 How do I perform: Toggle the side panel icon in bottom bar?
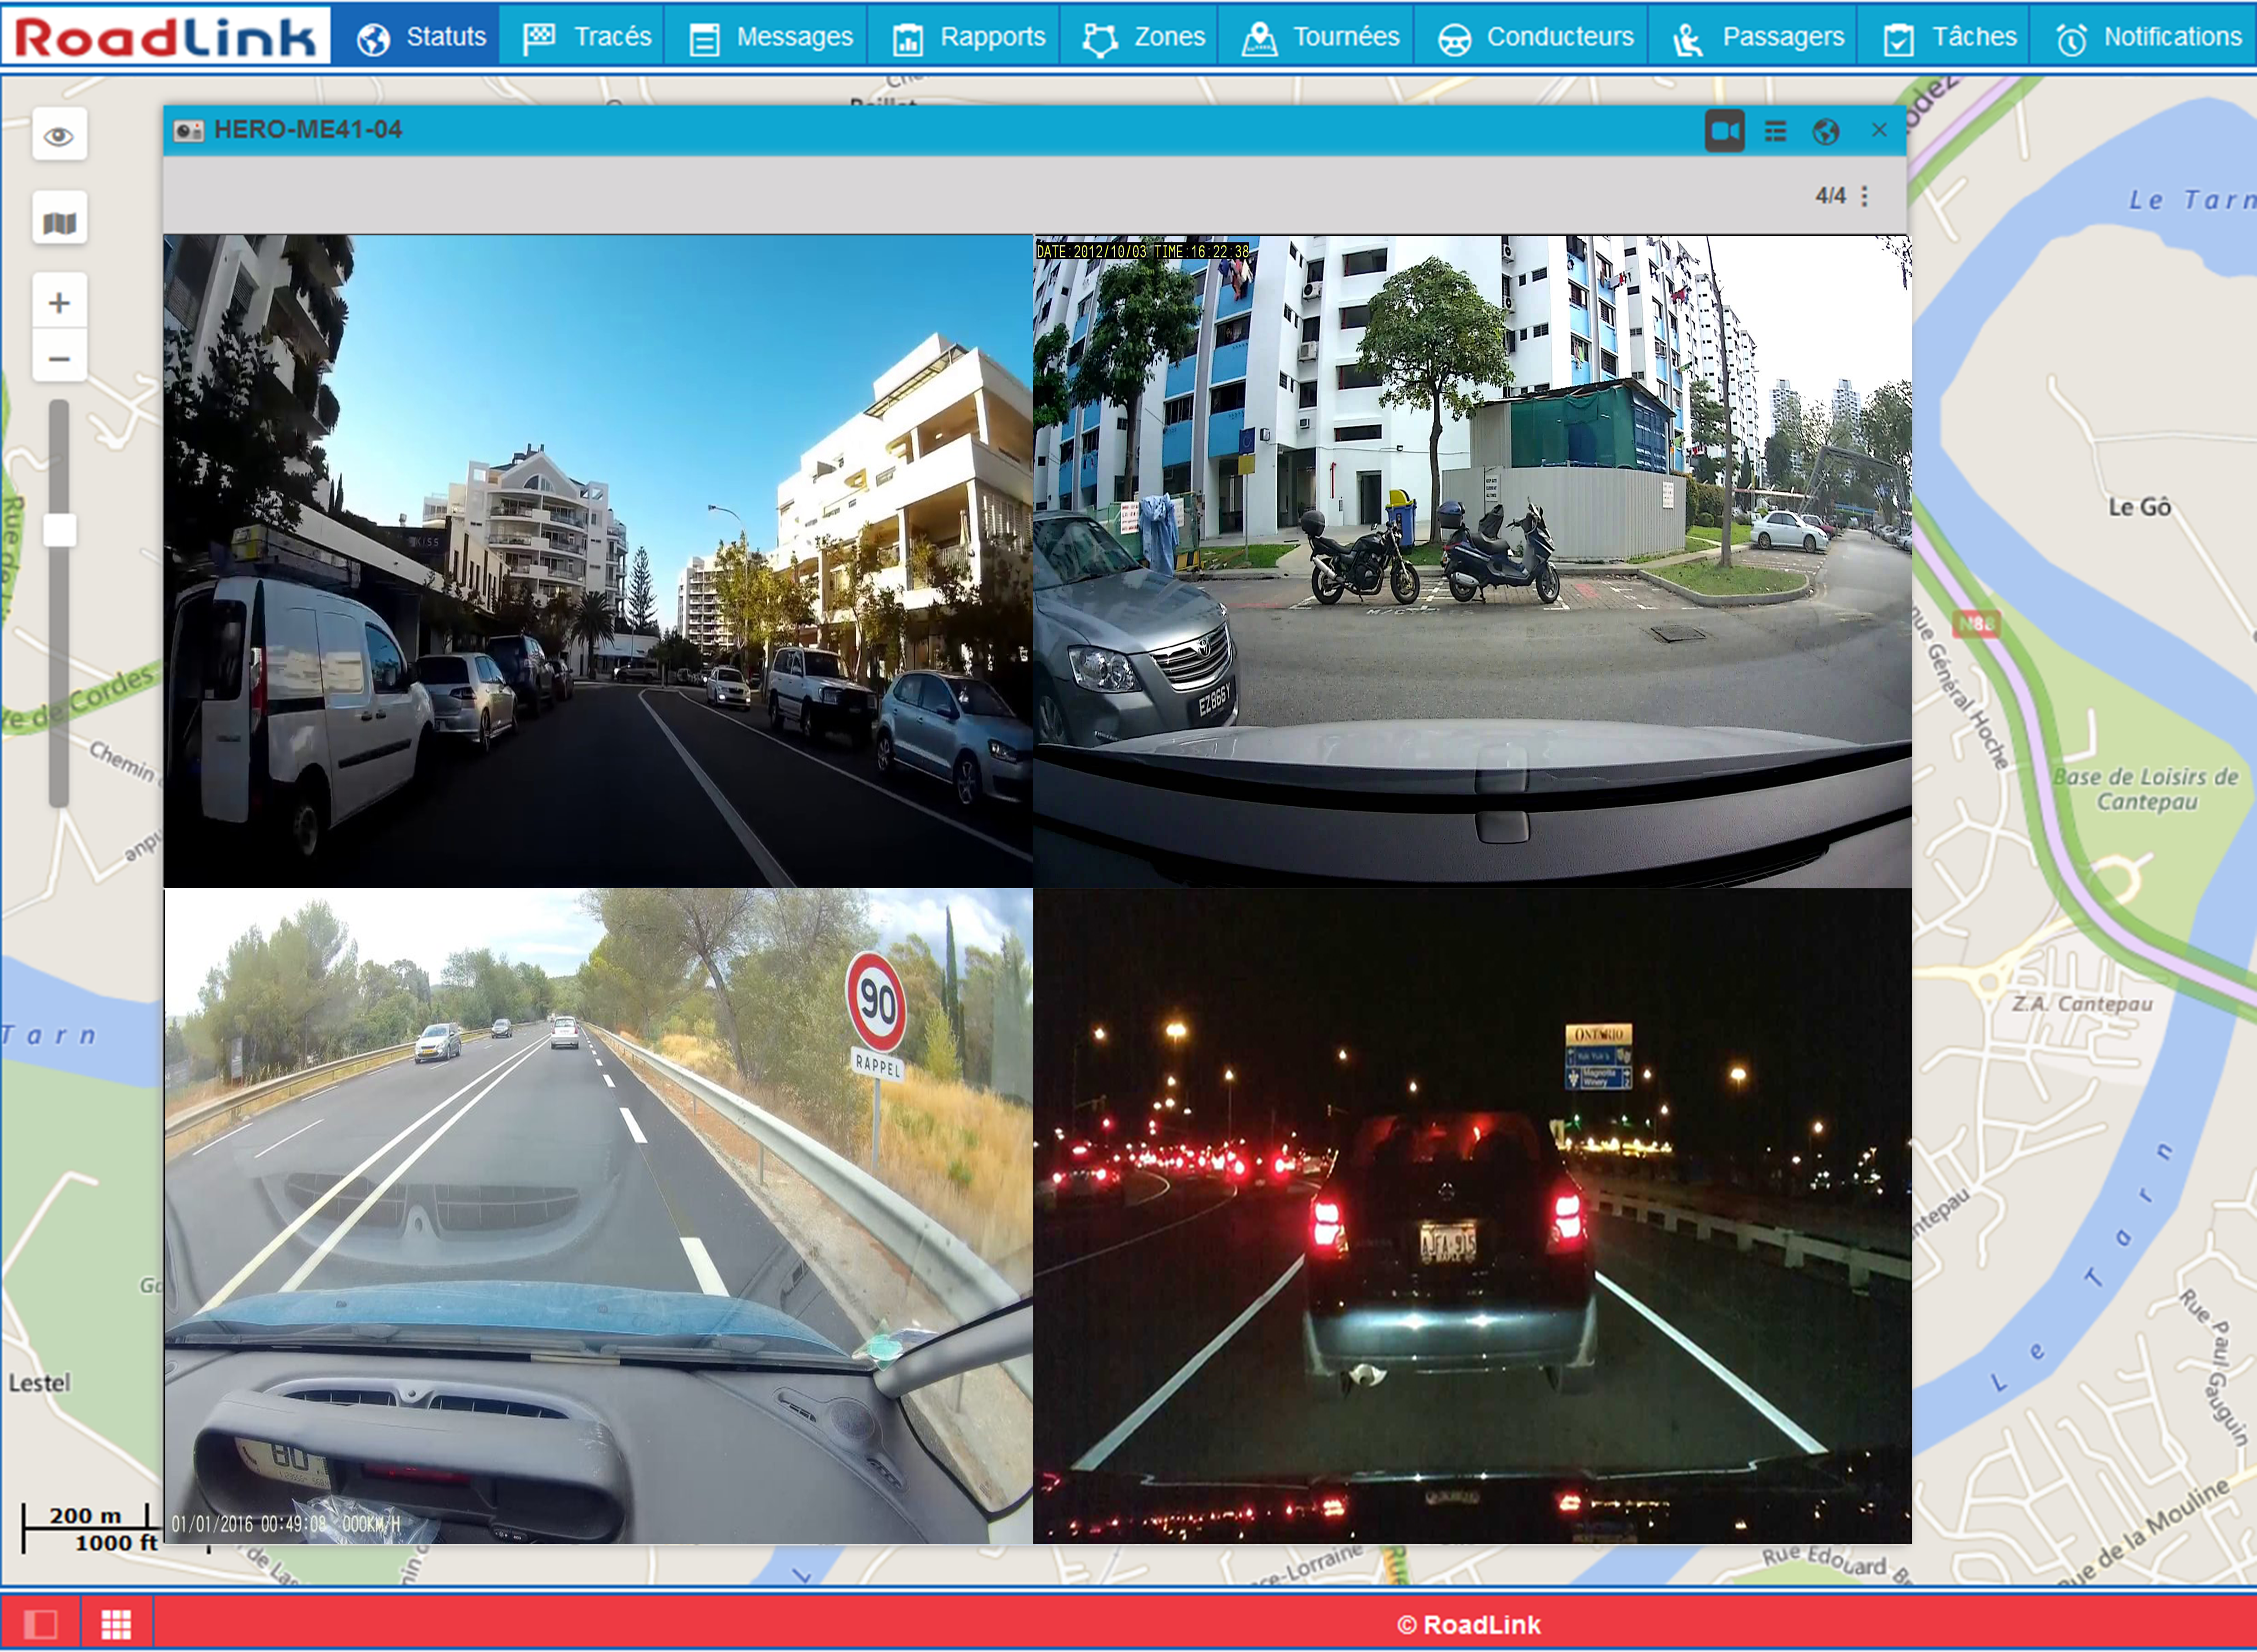pos(40,1624)
